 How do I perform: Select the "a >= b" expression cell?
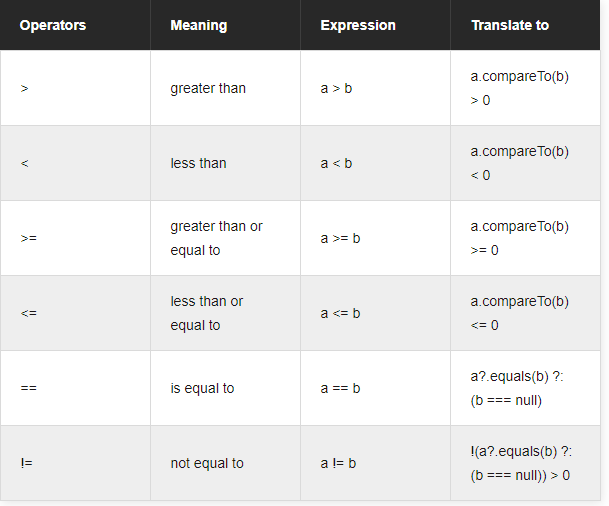(340, 238)
